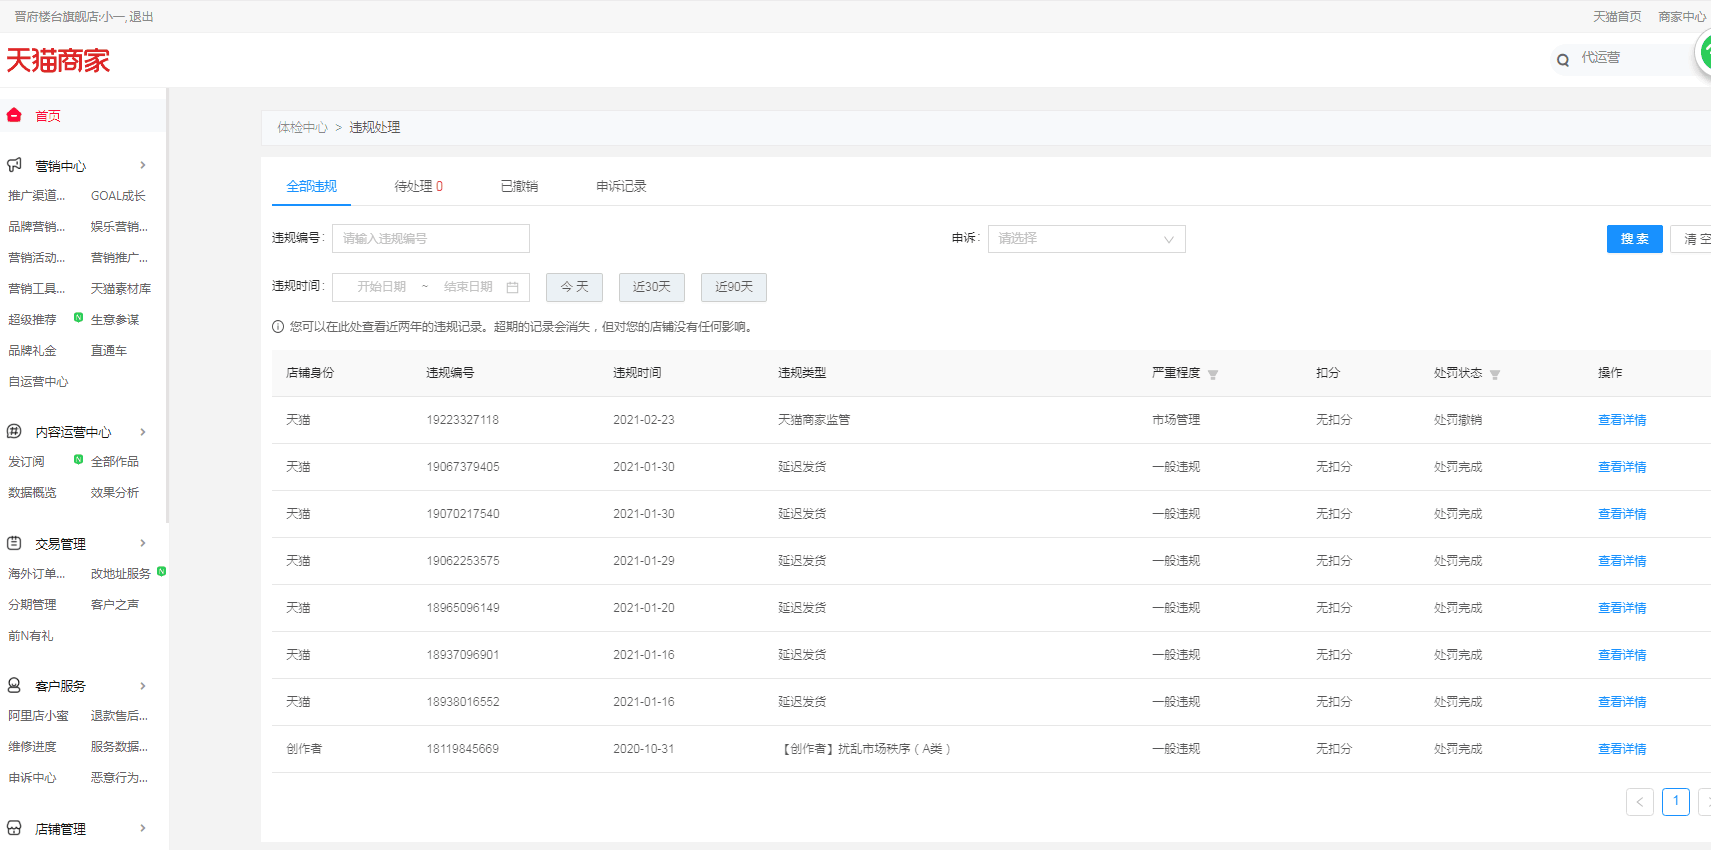Click the green new badge beside 生意参谋

pos(79,318)
